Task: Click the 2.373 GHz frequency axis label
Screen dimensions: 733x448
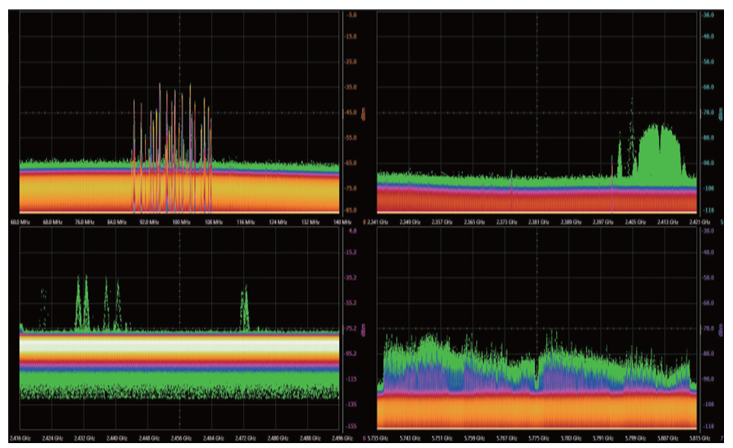Action: (x=507, y=222)
